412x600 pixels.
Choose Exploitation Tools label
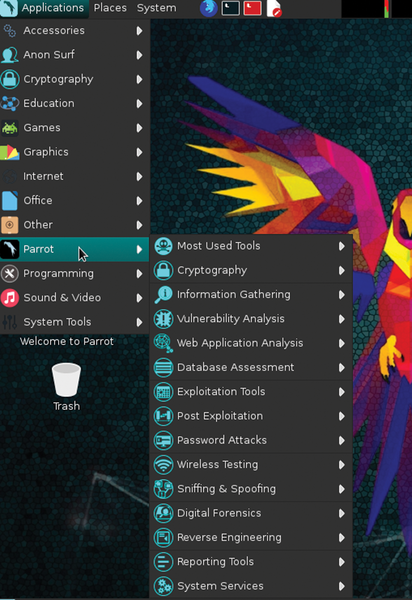(221, 392)
